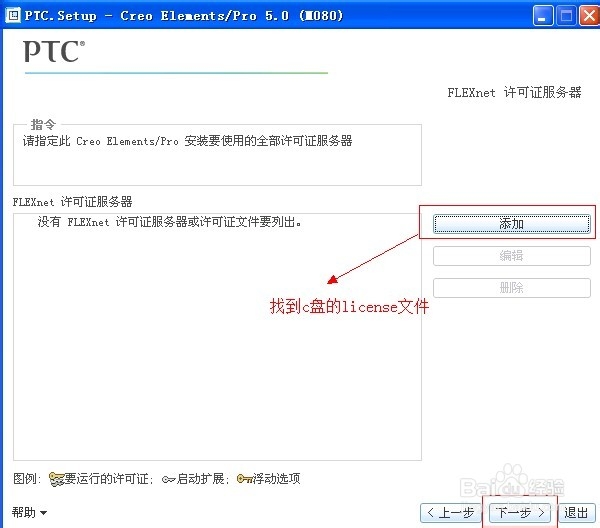Click the PTC.Setup title bar window icon
The height and width of the screenshot is (528, 600).
(x=13, y=15)
